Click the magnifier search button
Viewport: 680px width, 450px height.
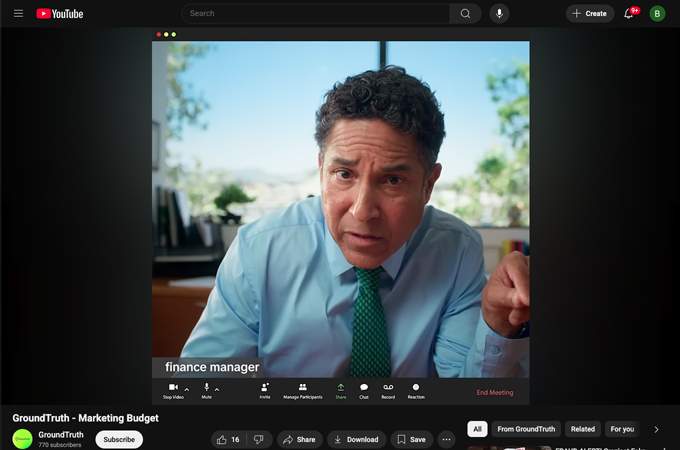(465, 13)
